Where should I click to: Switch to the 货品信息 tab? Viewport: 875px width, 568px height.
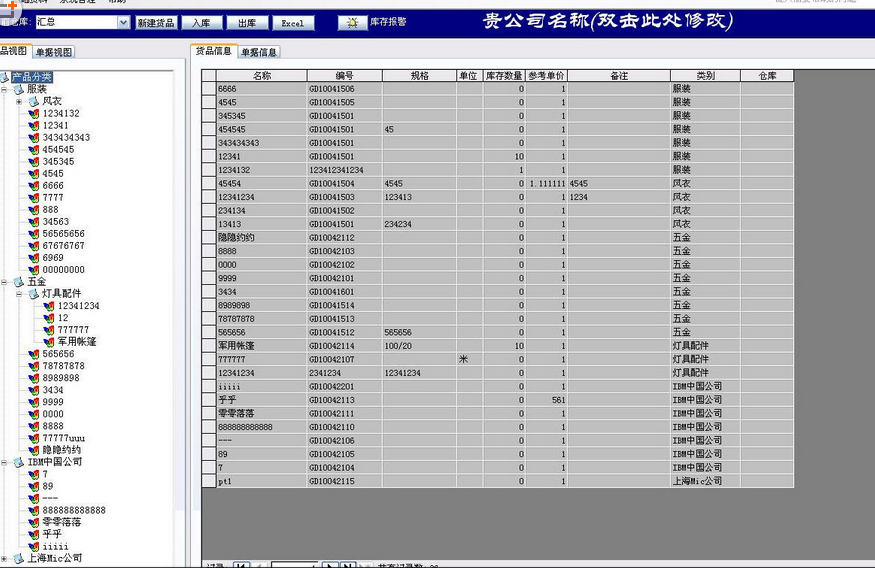(213, 51)
